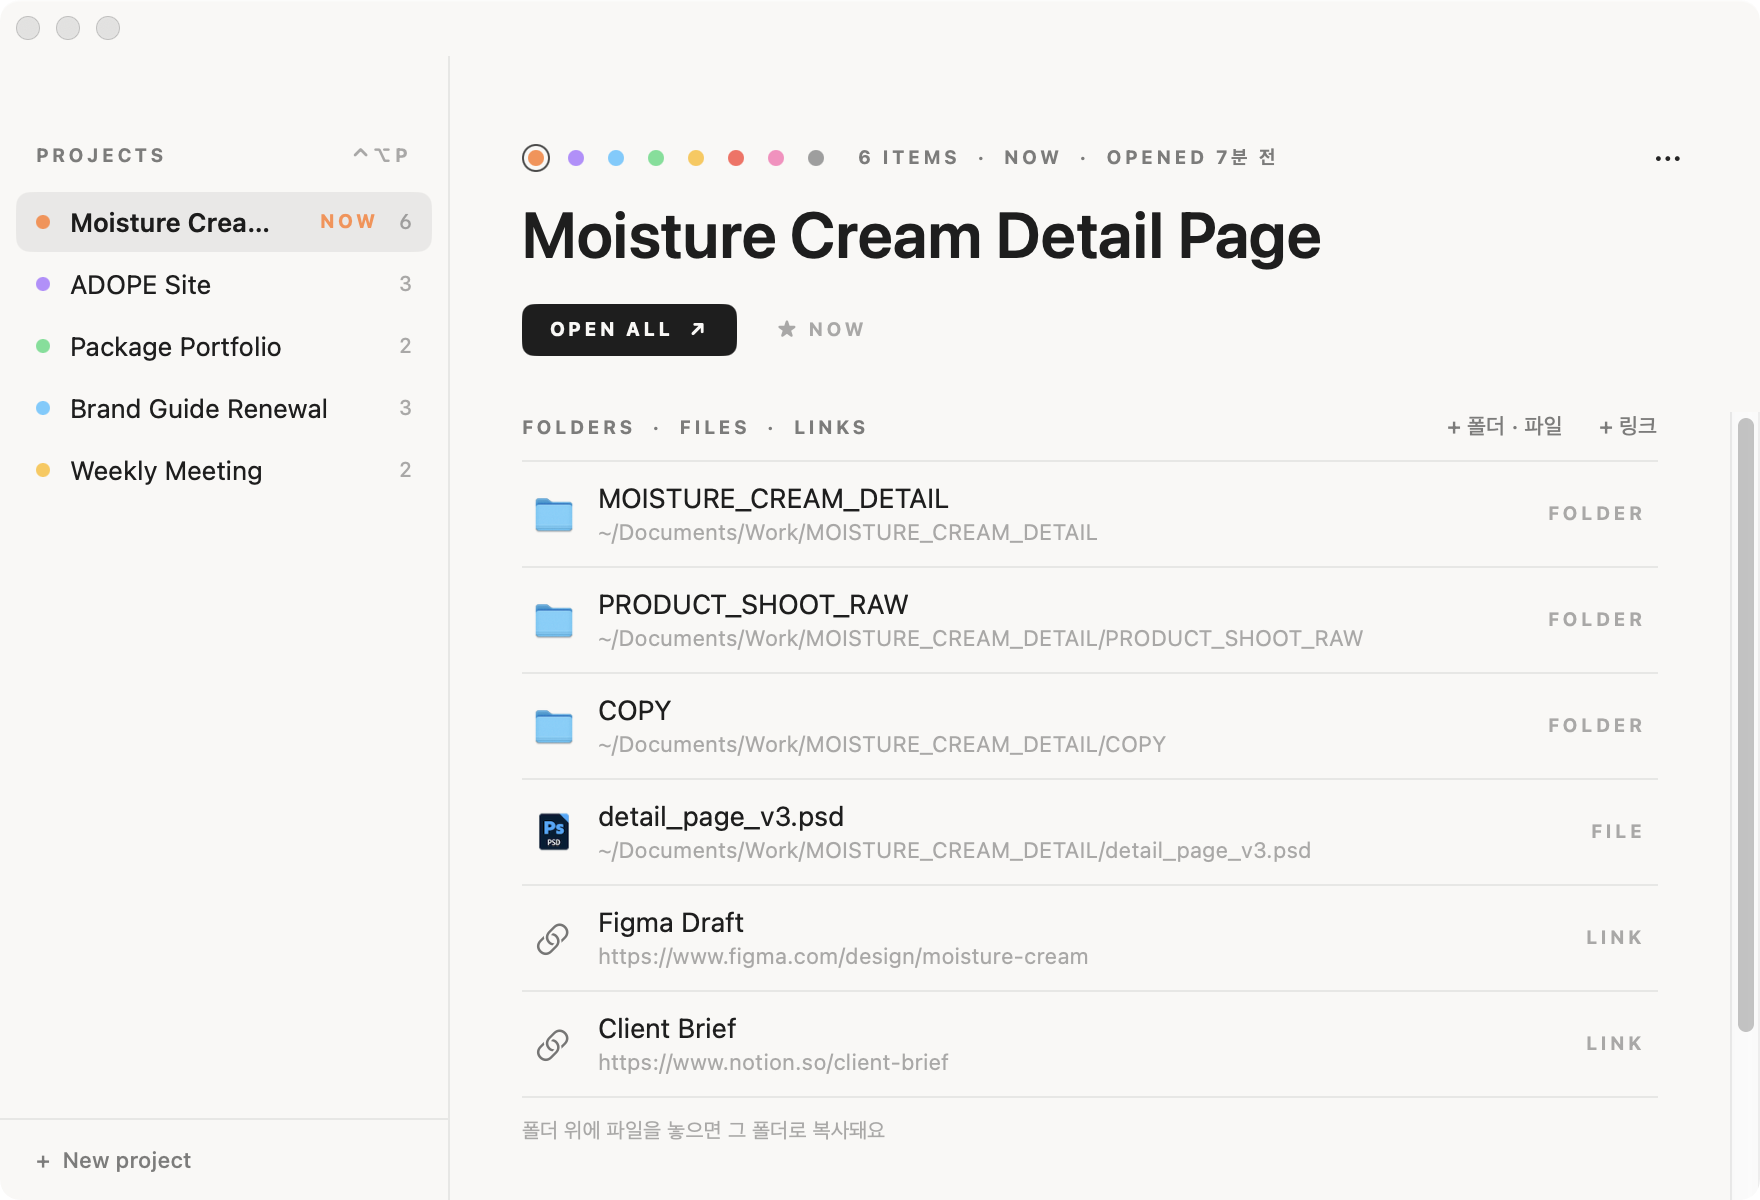Image resolution: width=1760 pixels, height=1200 pixels.
Task: Open the Client Brief link title
Action: (667, 1029)
